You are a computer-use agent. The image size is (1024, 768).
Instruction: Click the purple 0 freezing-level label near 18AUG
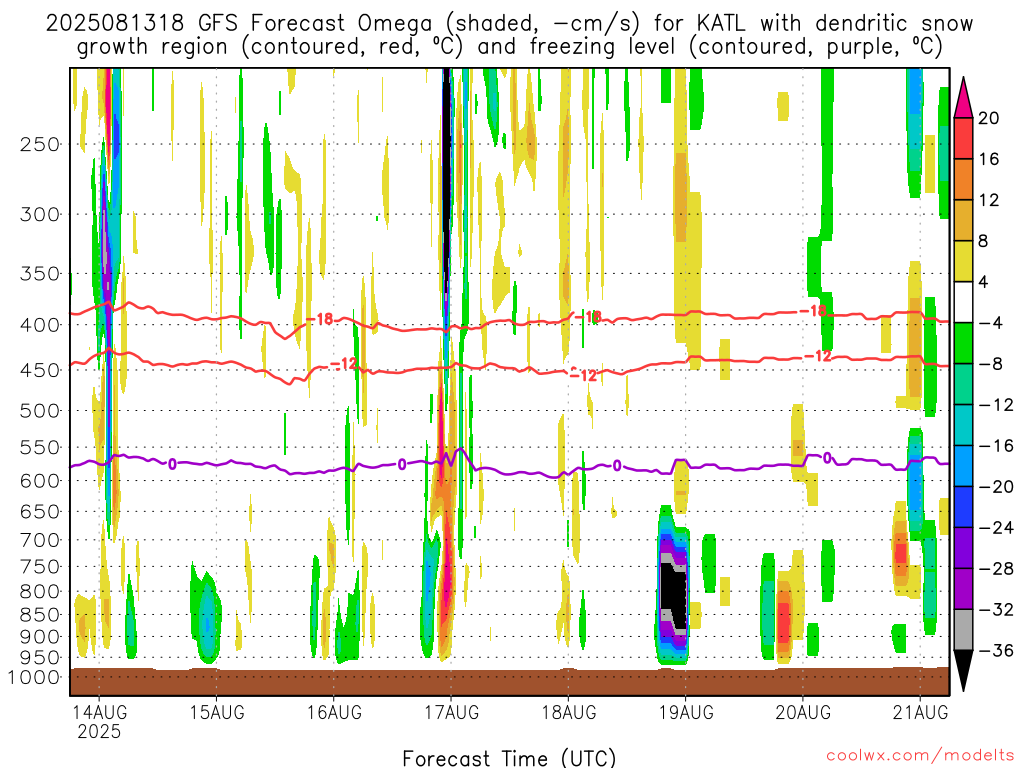616,466
